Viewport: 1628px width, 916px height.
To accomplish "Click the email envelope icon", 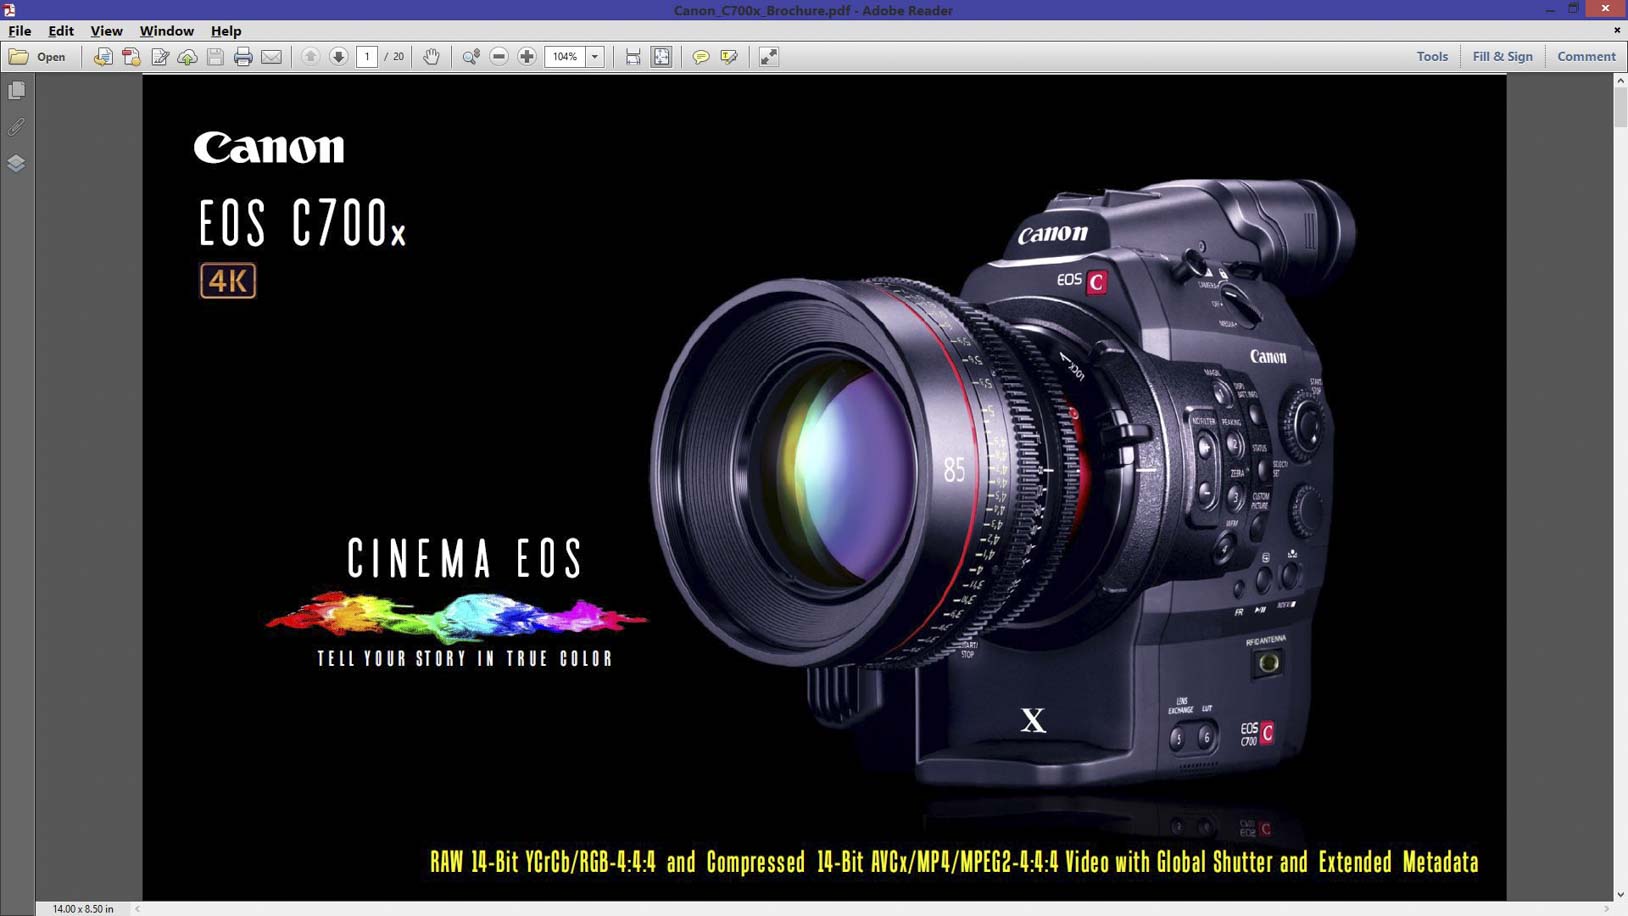I will click(x=271, y=57).
